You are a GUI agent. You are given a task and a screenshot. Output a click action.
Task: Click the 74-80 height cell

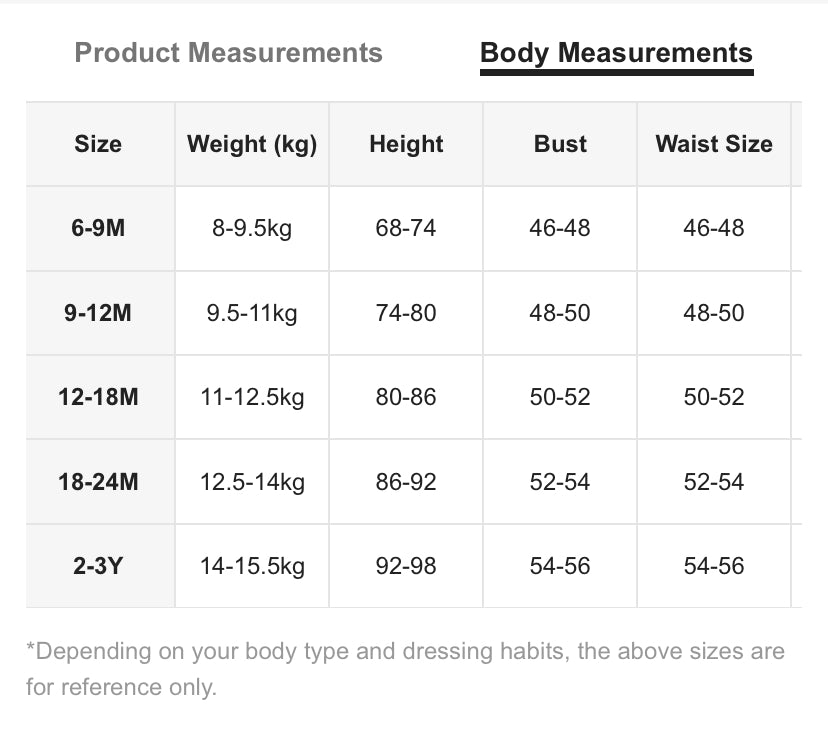click(406, 313)
